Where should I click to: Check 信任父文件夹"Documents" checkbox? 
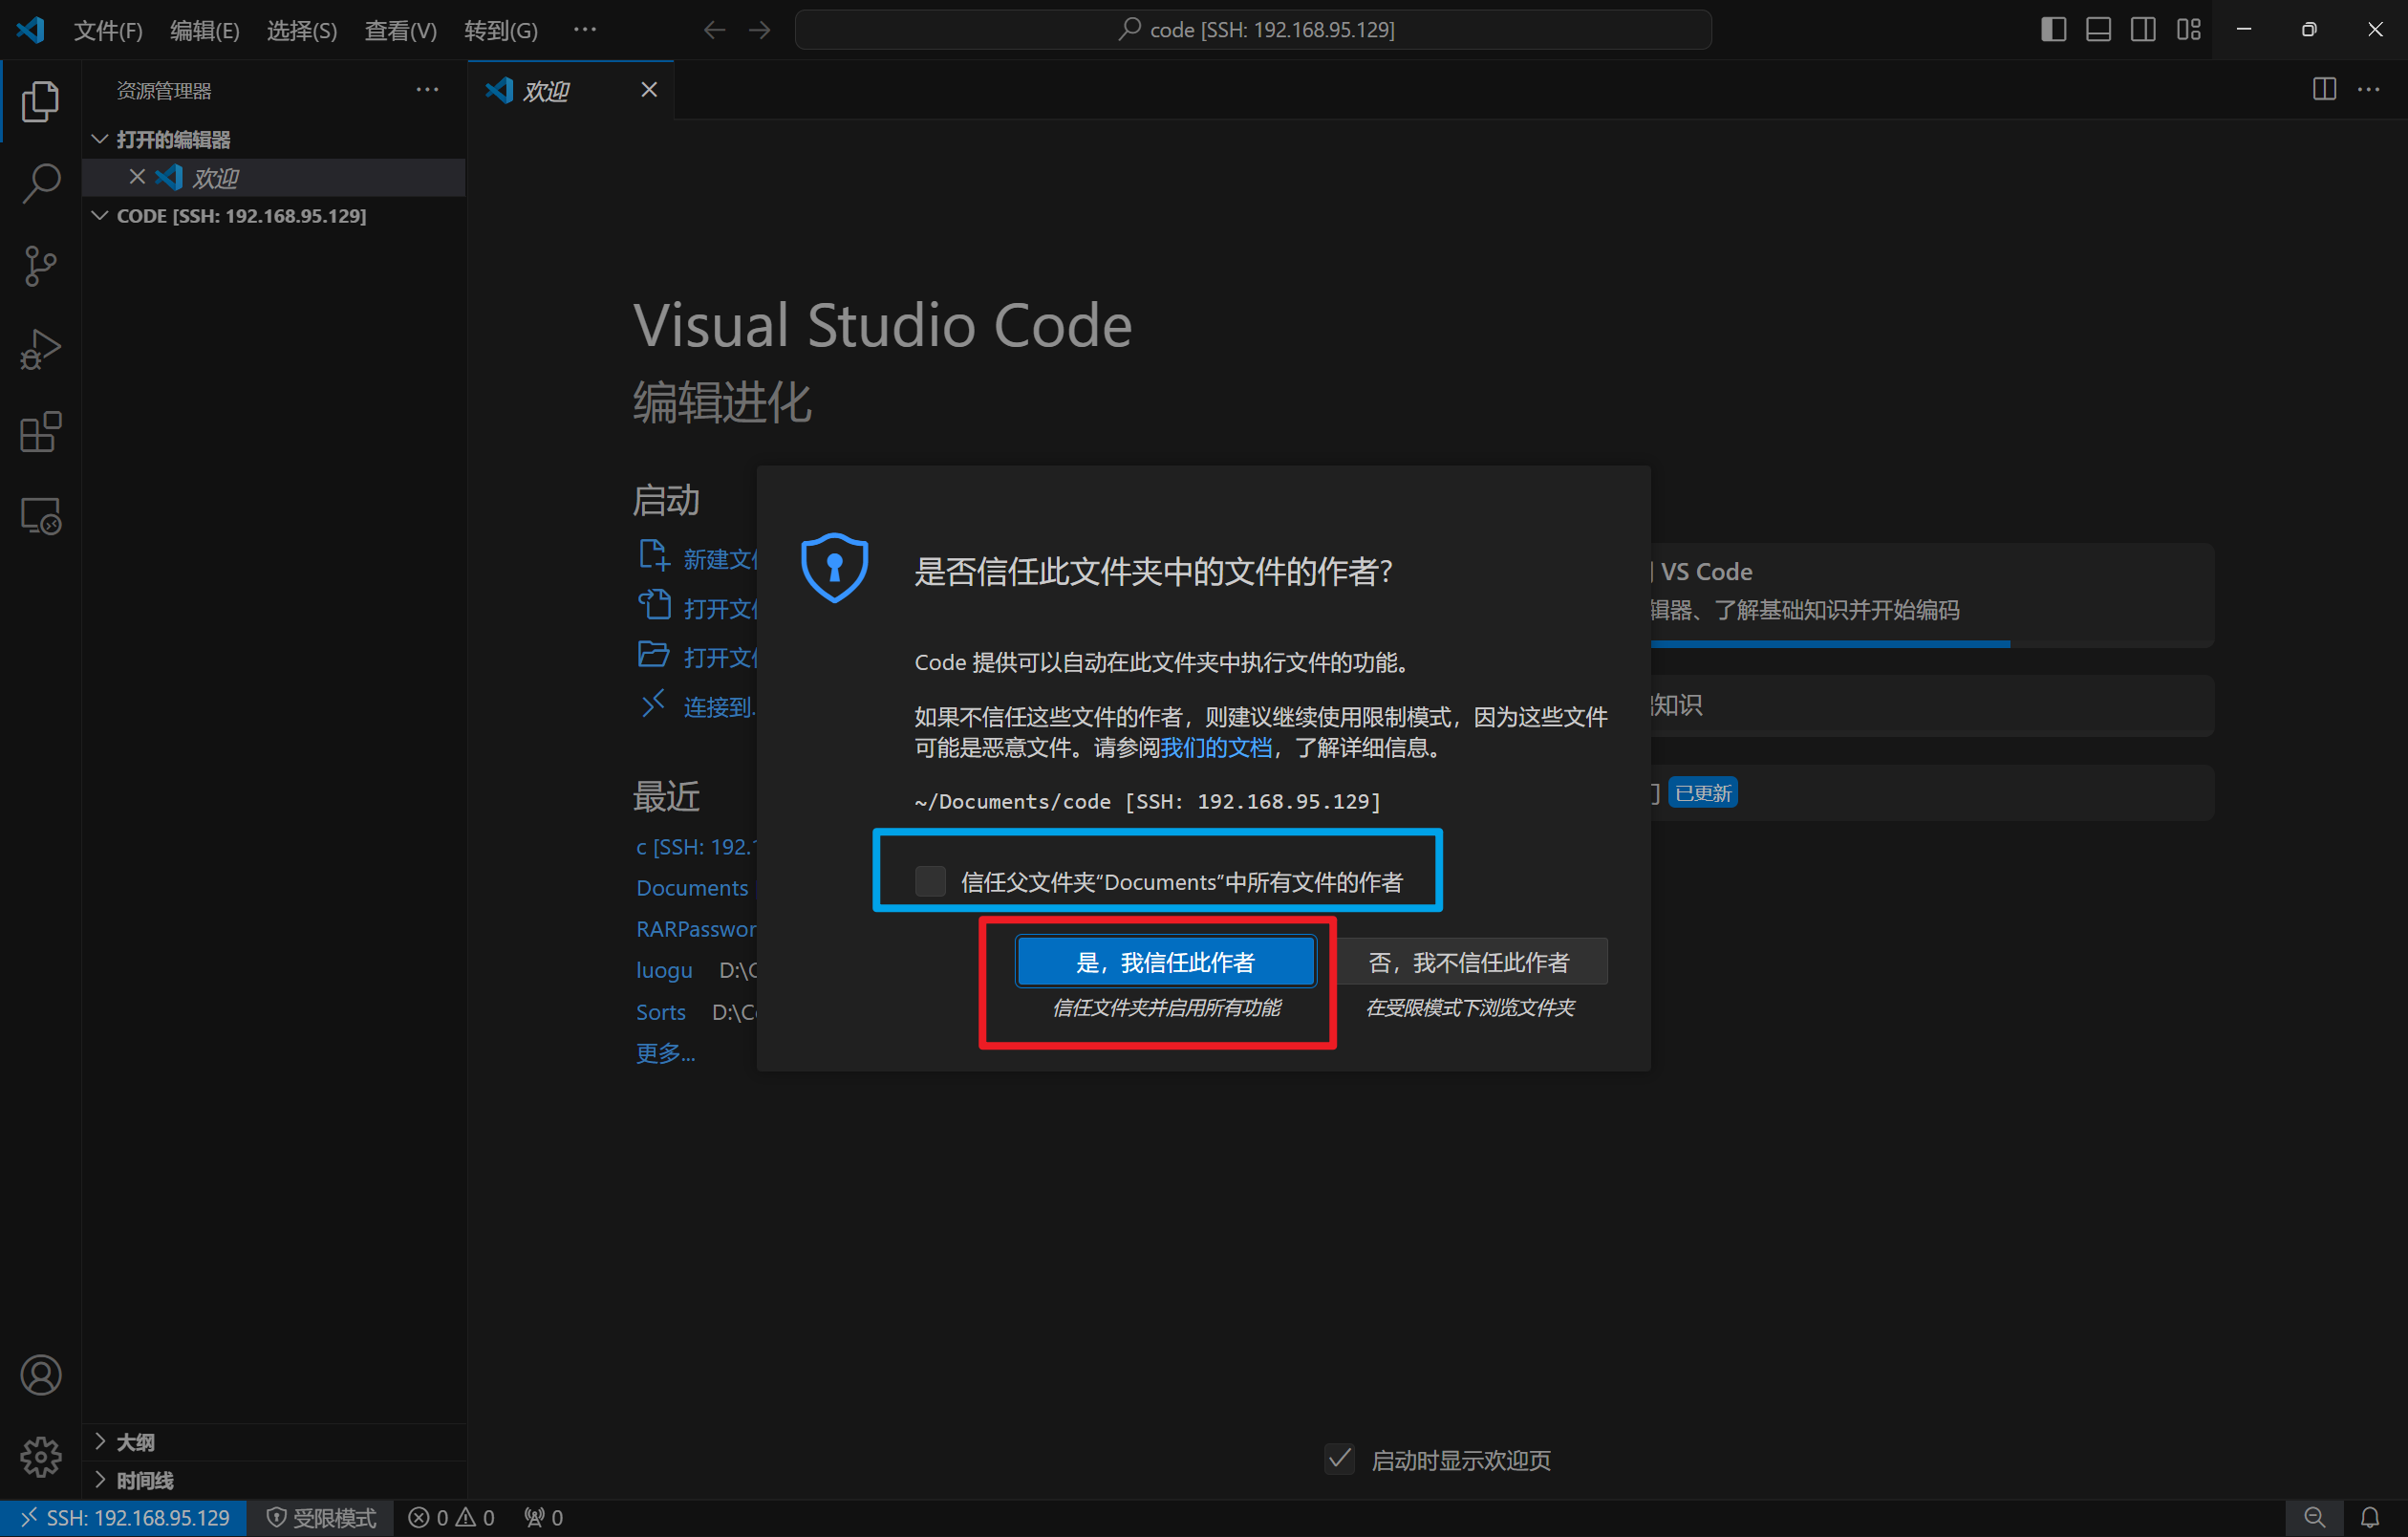click(930, 881)
